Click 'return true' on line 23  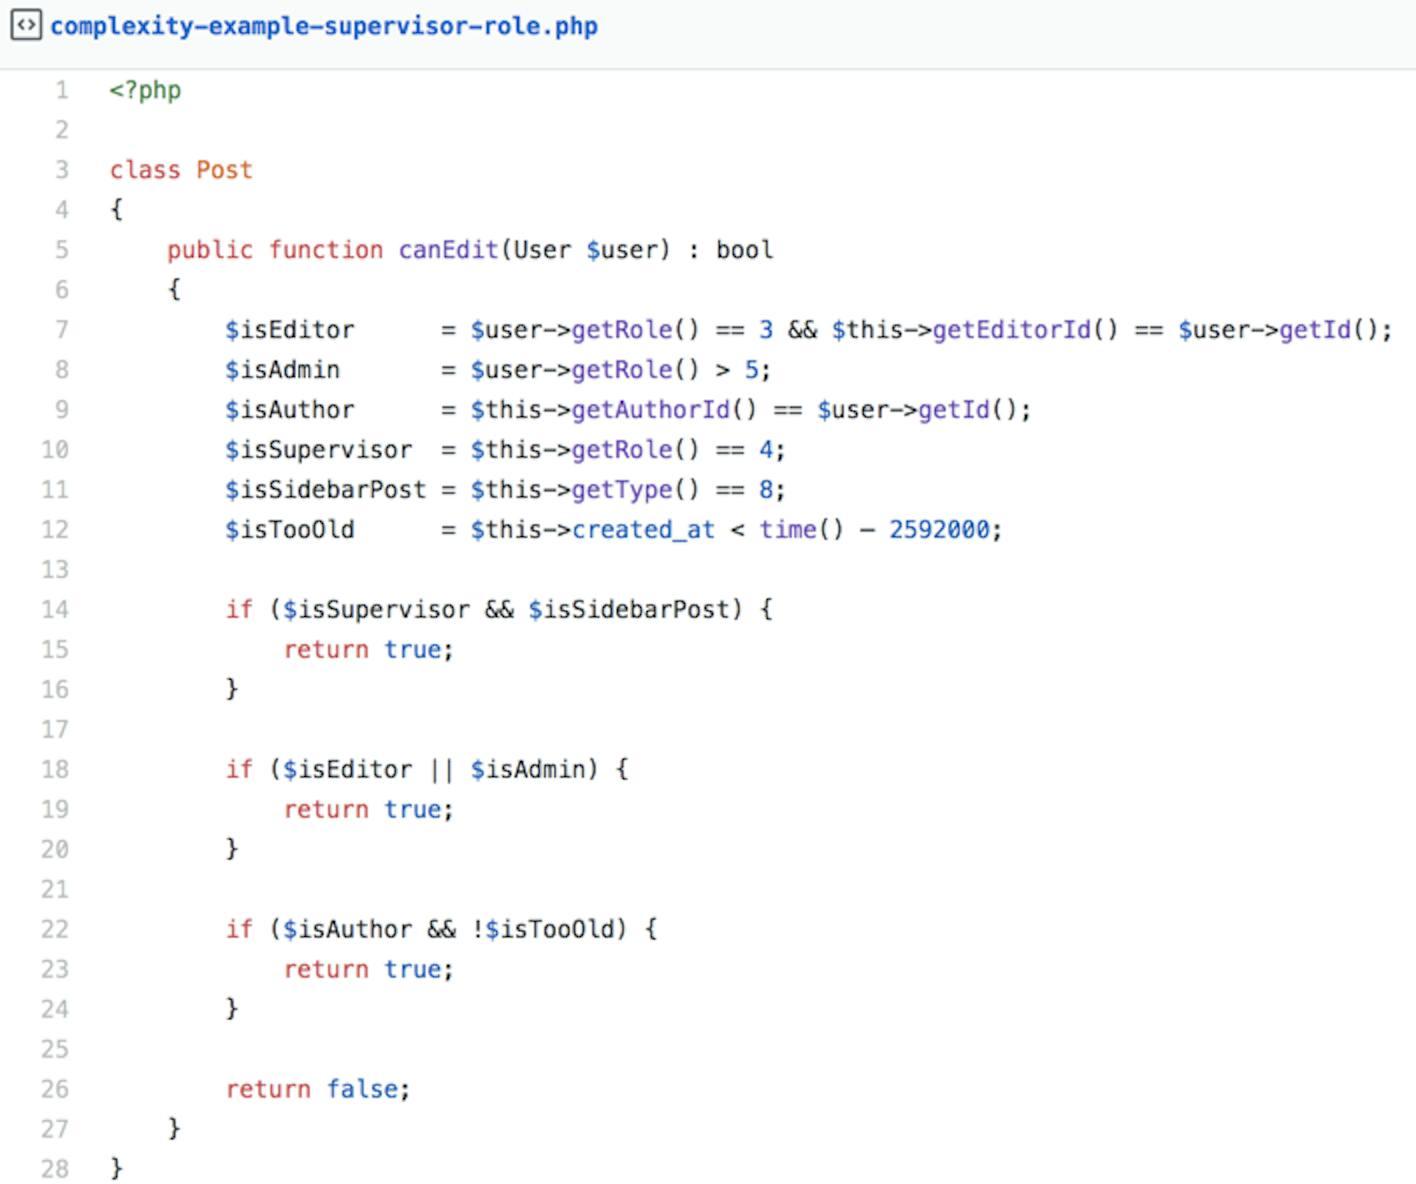pos(362,970)
